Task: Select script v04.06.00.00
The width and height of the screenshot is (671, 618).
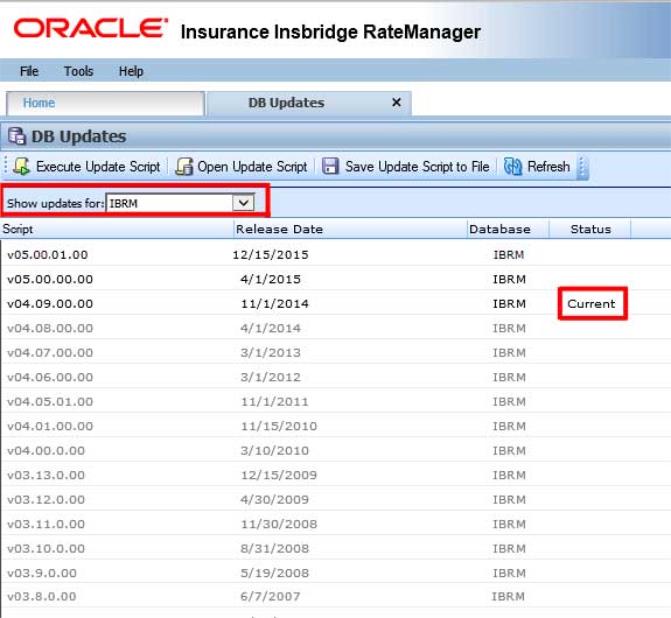Action: click(x=50, y=377)
